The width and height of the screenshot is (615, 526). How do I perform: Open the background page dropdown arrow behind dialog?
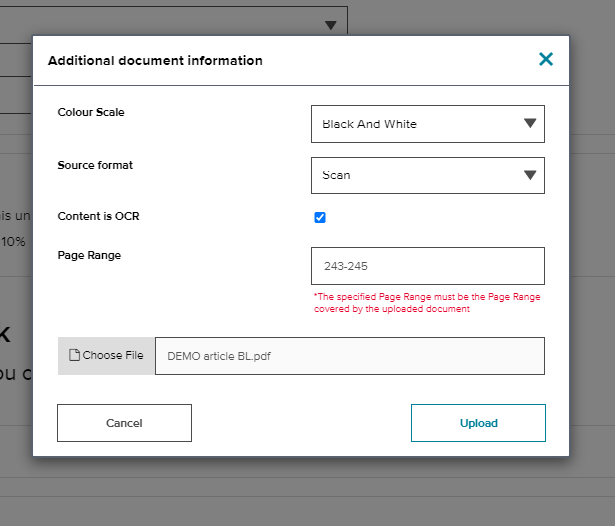331,25
